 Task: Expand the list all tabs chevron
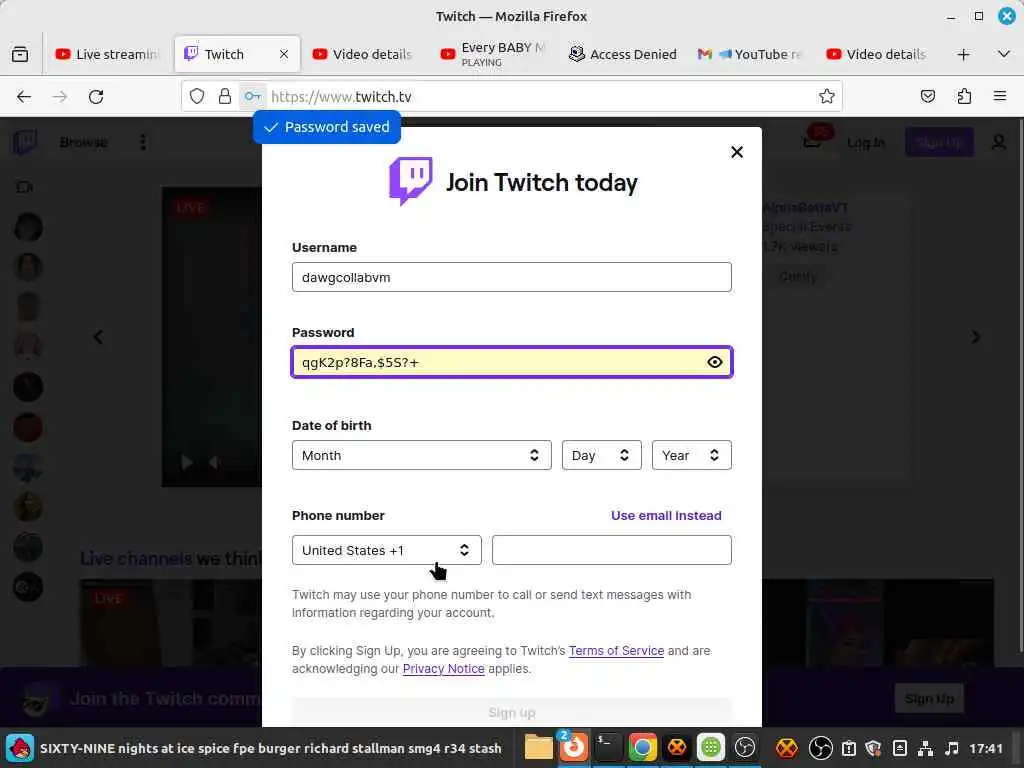1004,54
